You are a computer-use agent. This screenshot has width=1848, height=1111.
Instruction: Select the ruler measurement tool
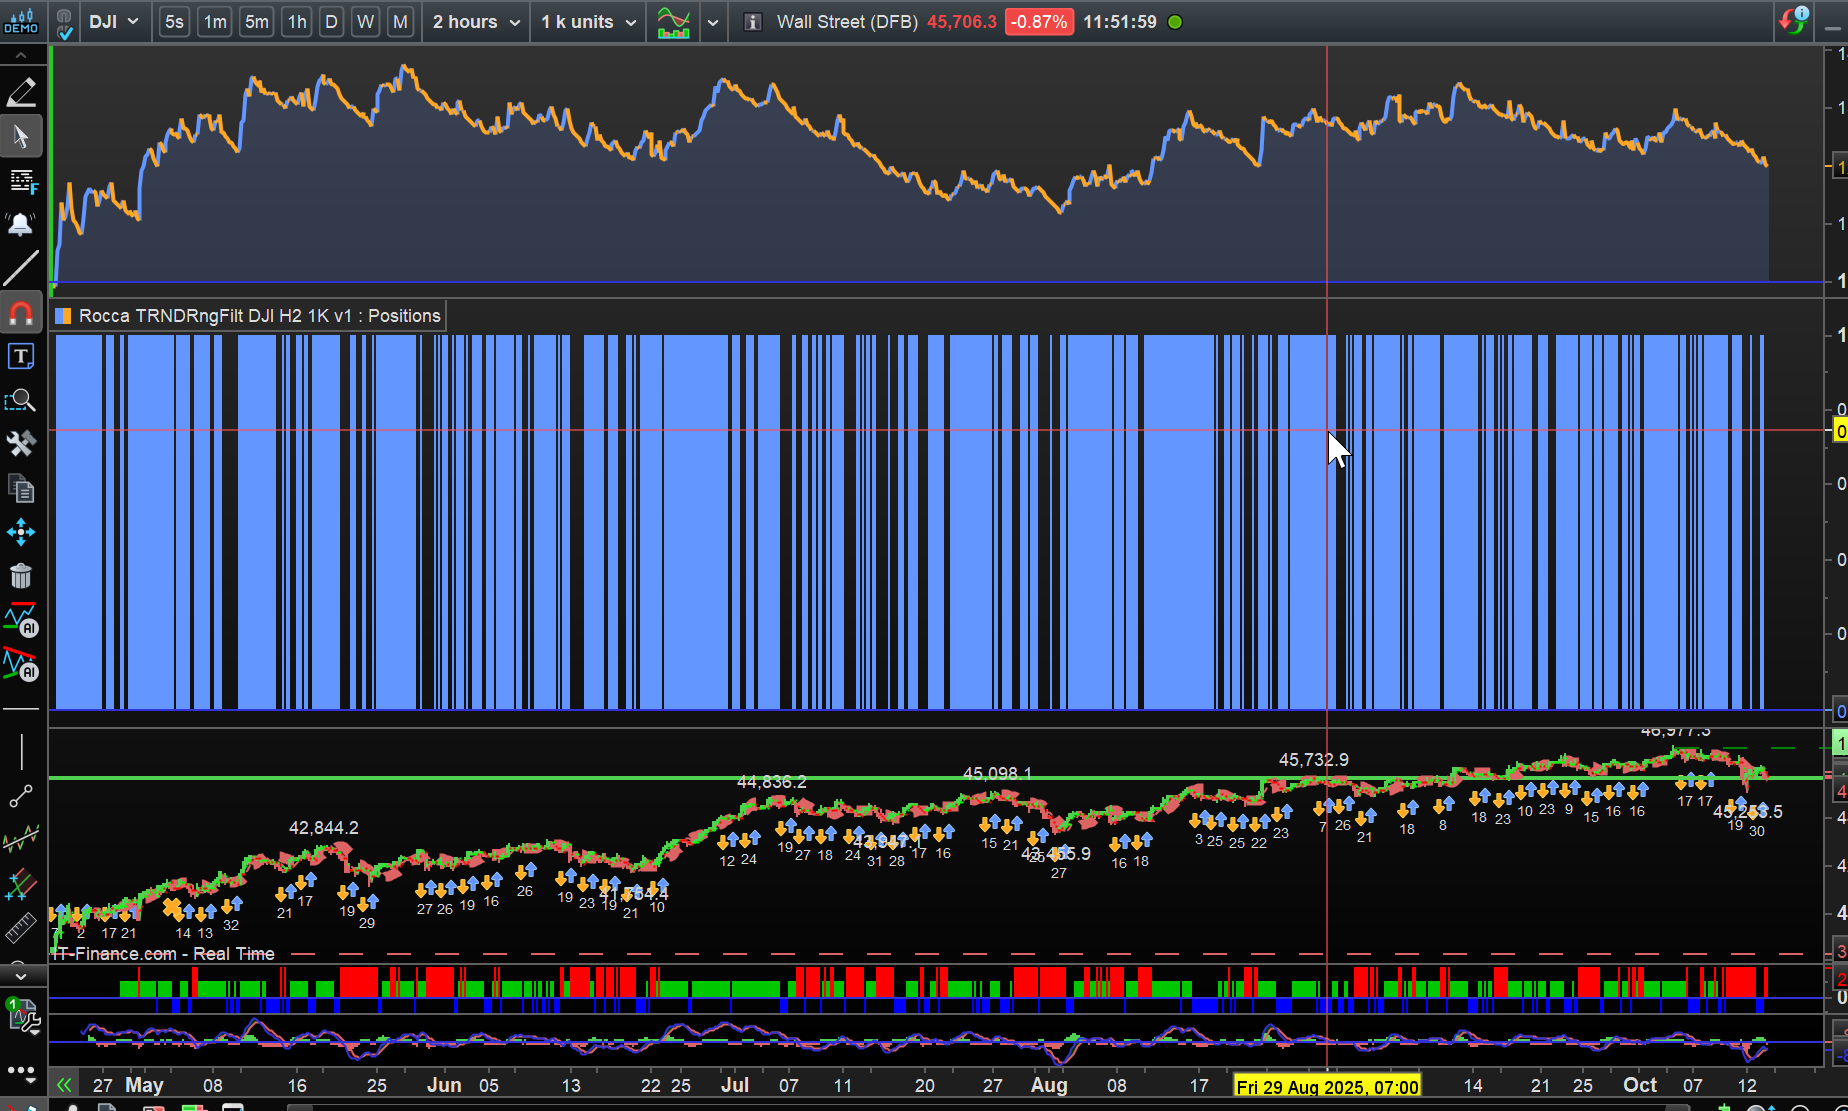(21, 928)
